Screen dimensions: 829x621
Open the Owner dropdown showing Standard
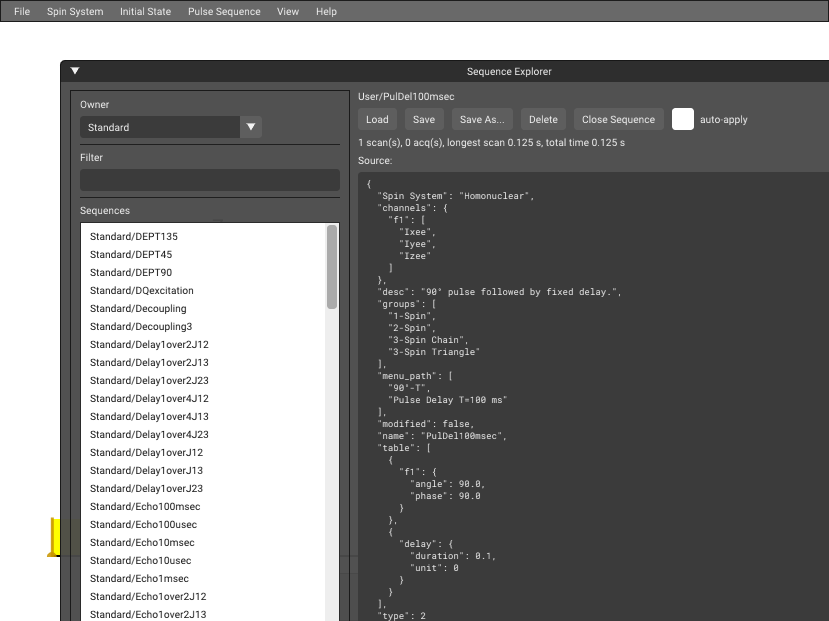[x=171, y=127]
